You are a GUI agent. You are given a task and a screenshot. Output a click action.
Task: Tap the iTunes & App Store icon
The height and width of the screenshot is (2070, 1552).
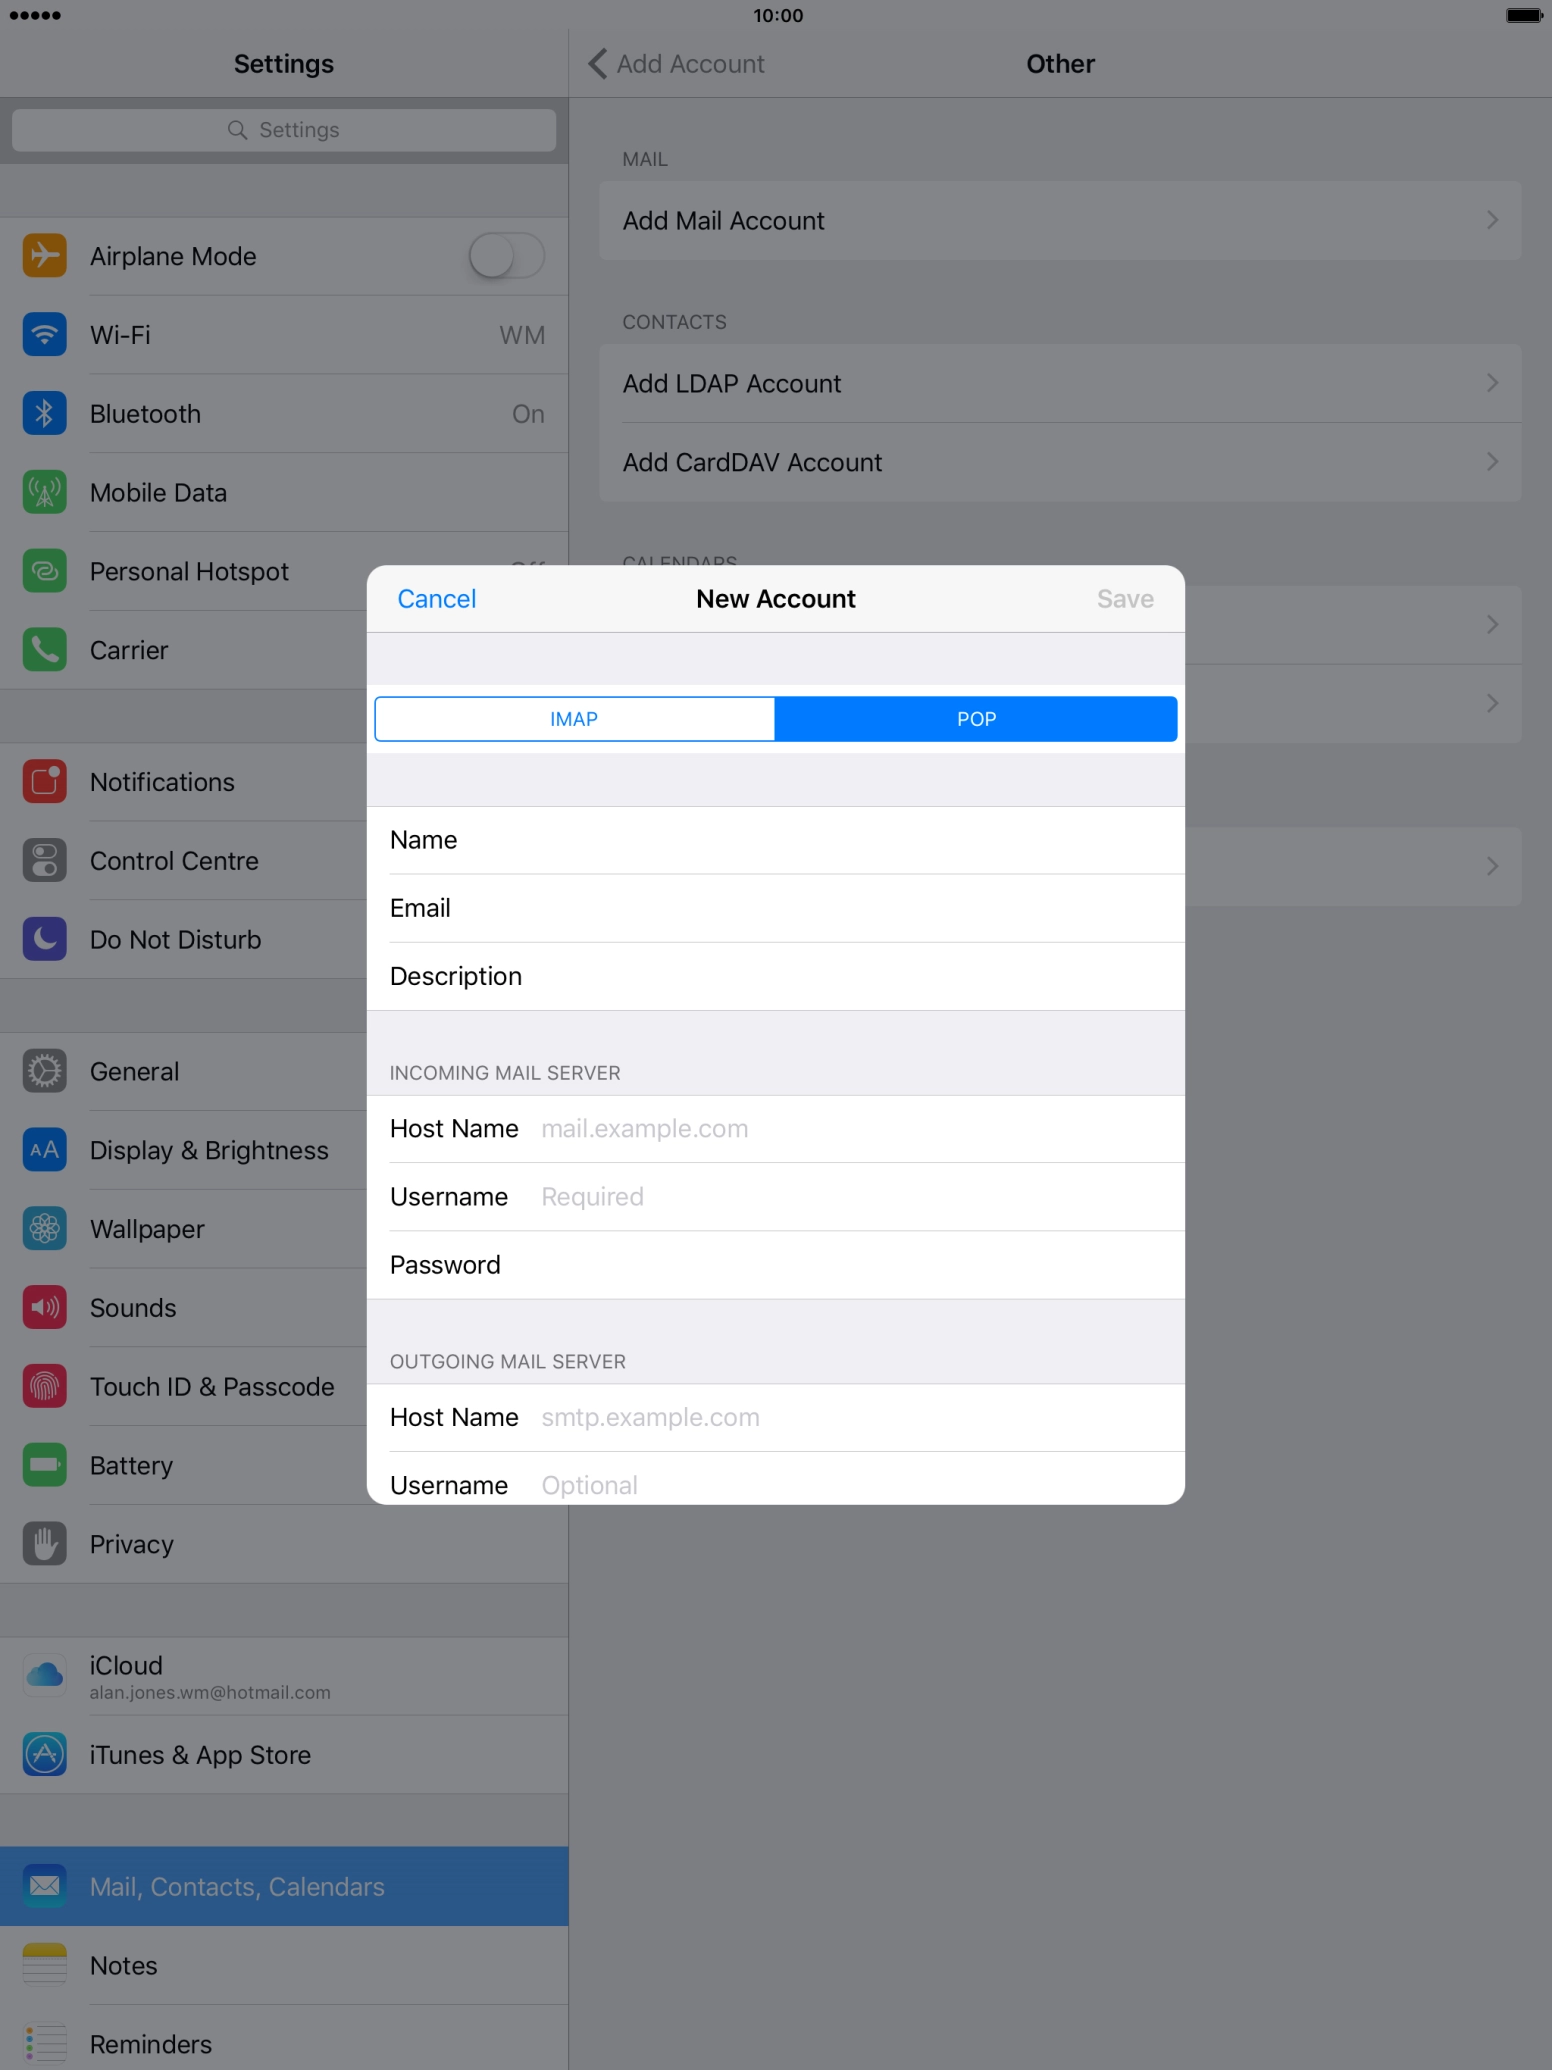[45, 1755]
